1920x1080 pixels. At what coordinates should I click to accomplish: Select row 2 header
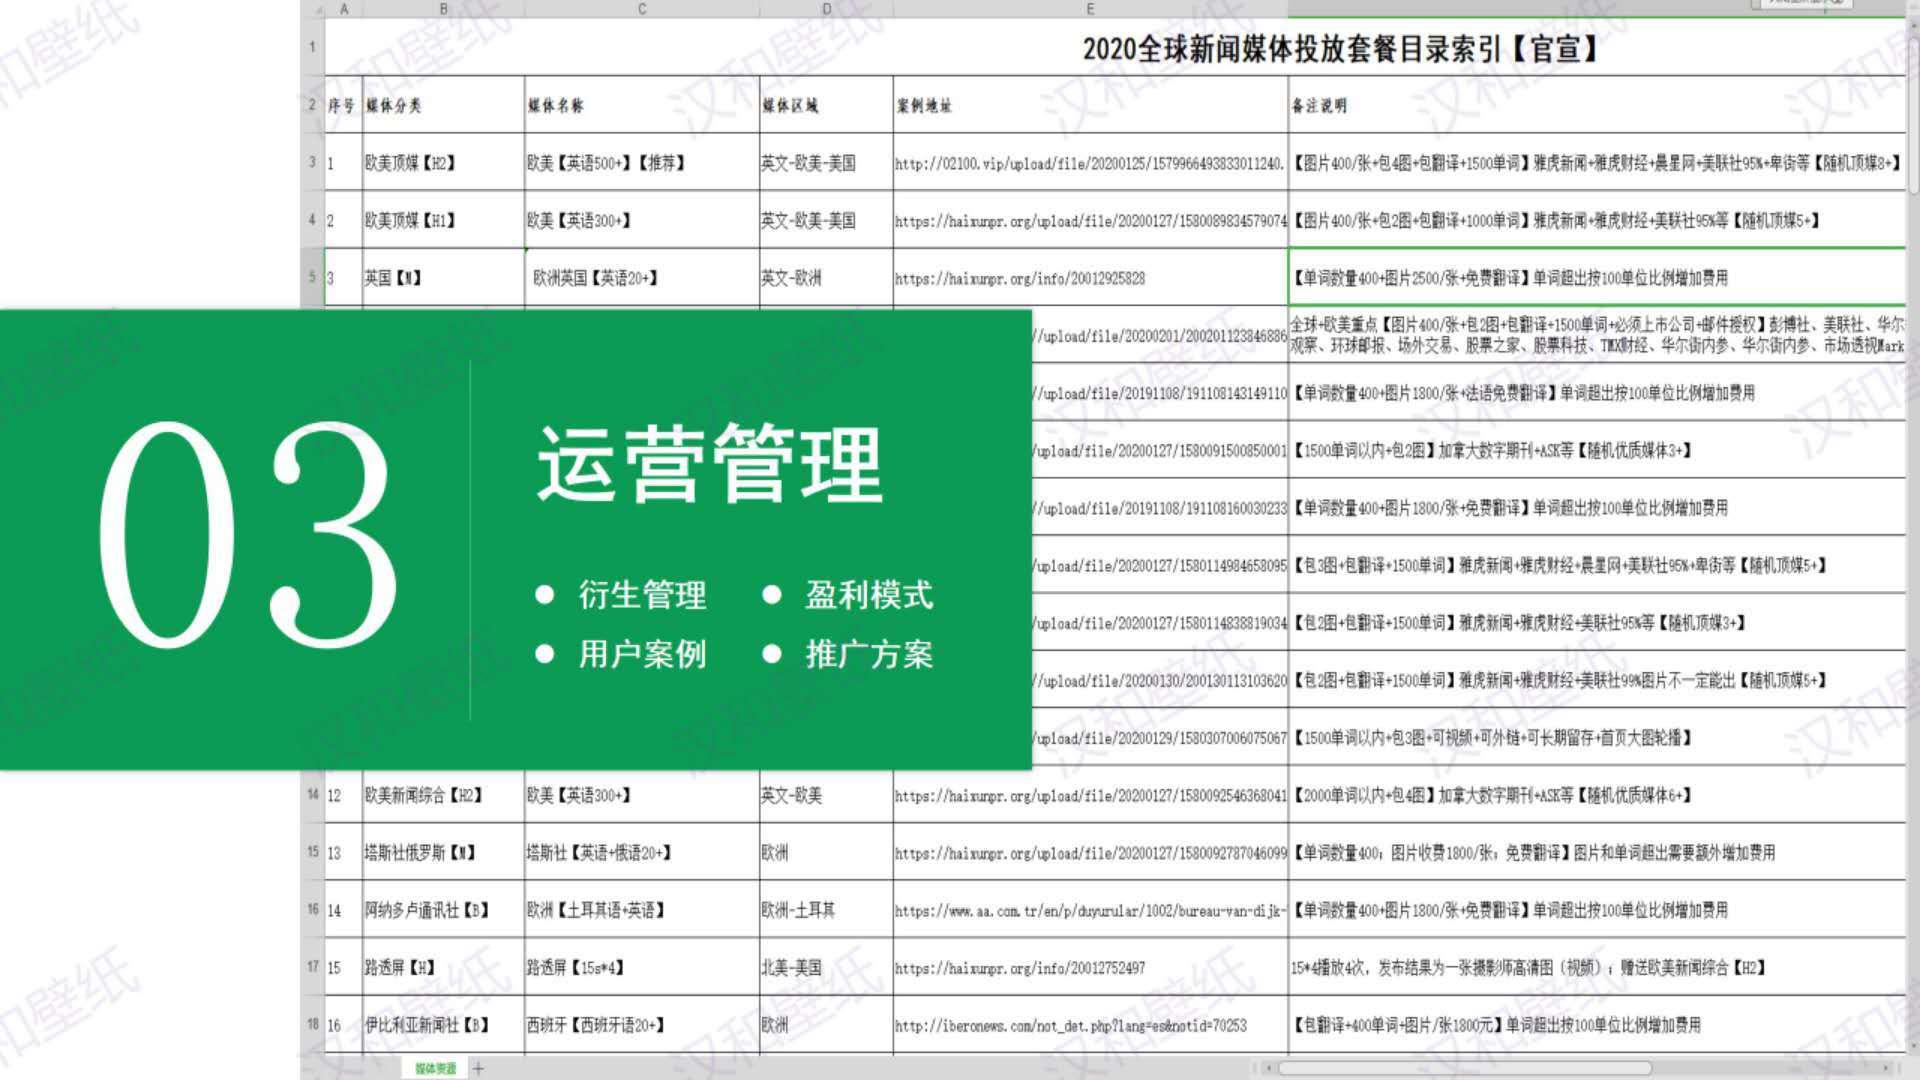point(313,105)
